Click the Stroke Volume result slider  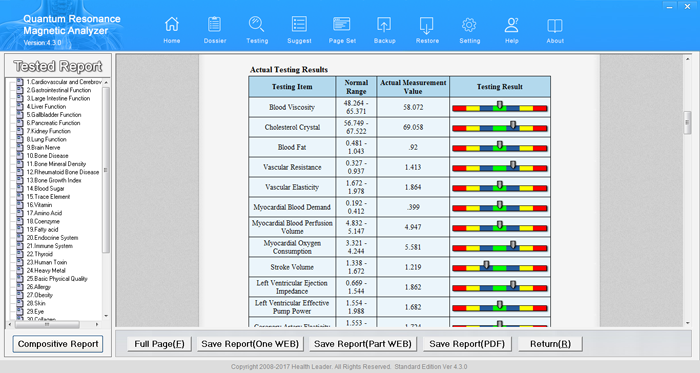[x=500, y=267]
